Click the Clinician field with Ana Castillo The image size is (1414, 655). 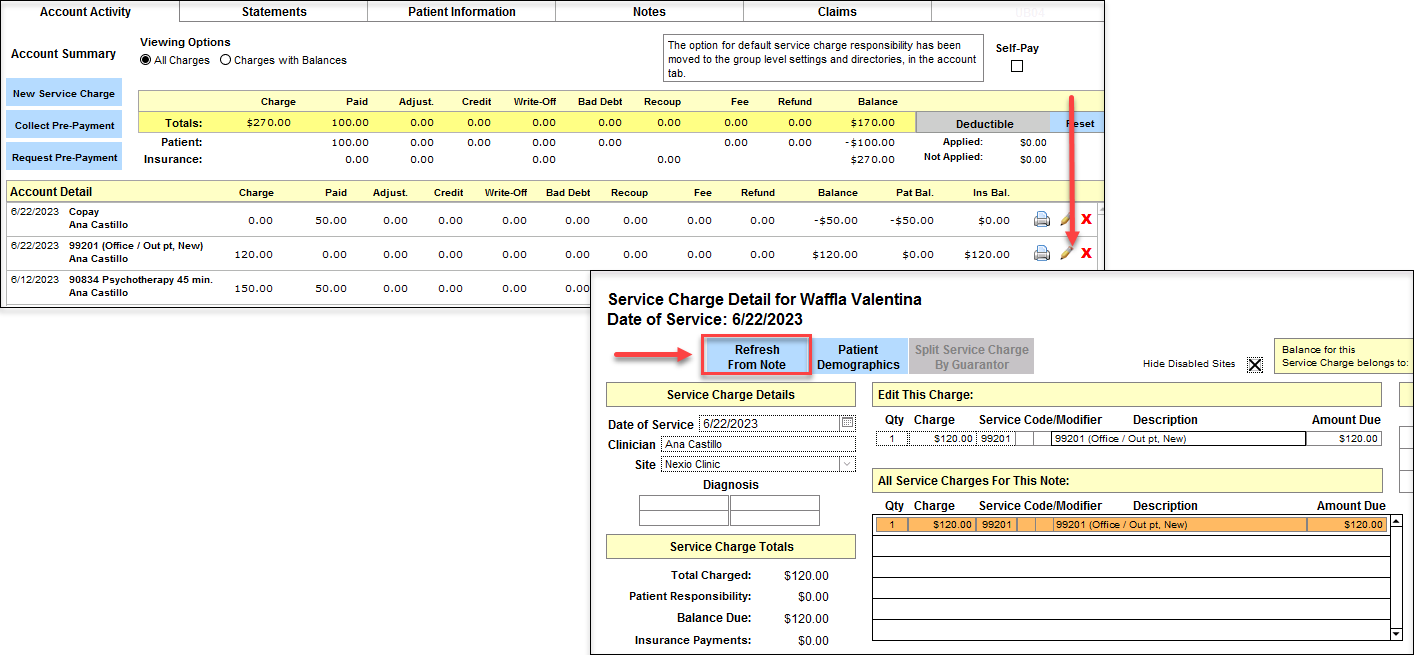tap(758, 444)
